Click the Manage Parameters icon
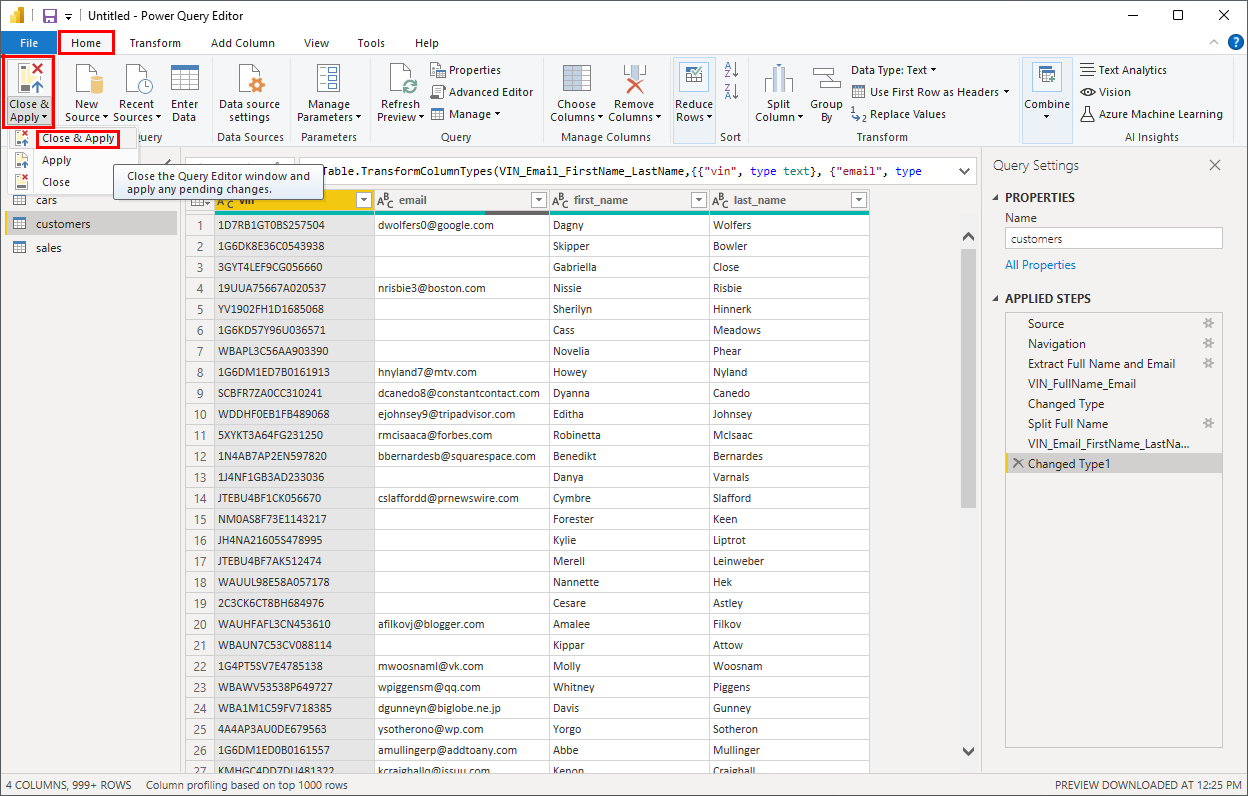This screenshot has width=1248, height=796. (328, 80)
